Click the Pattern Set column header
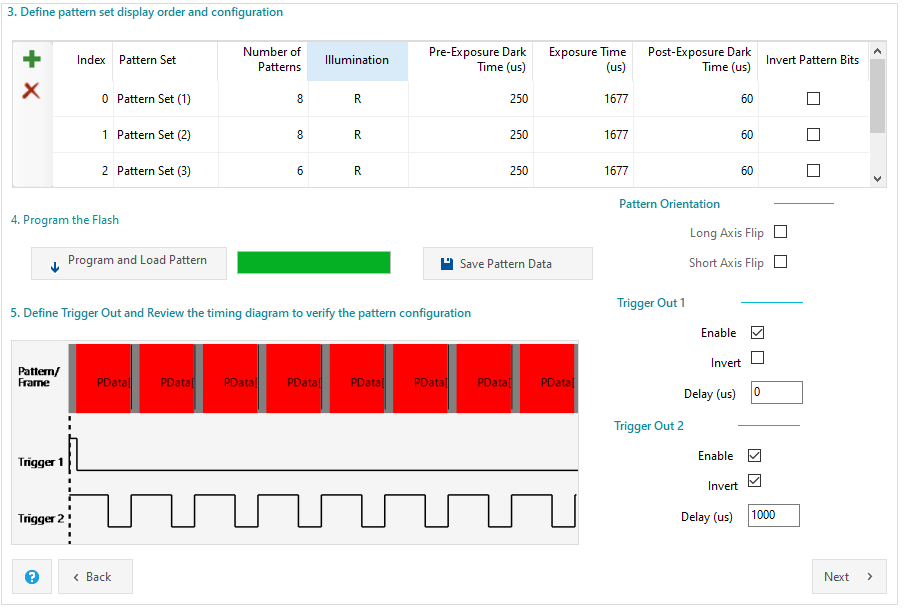Viewport: 906px width, 608px height. pyautogui.click(x=165, y=60)
